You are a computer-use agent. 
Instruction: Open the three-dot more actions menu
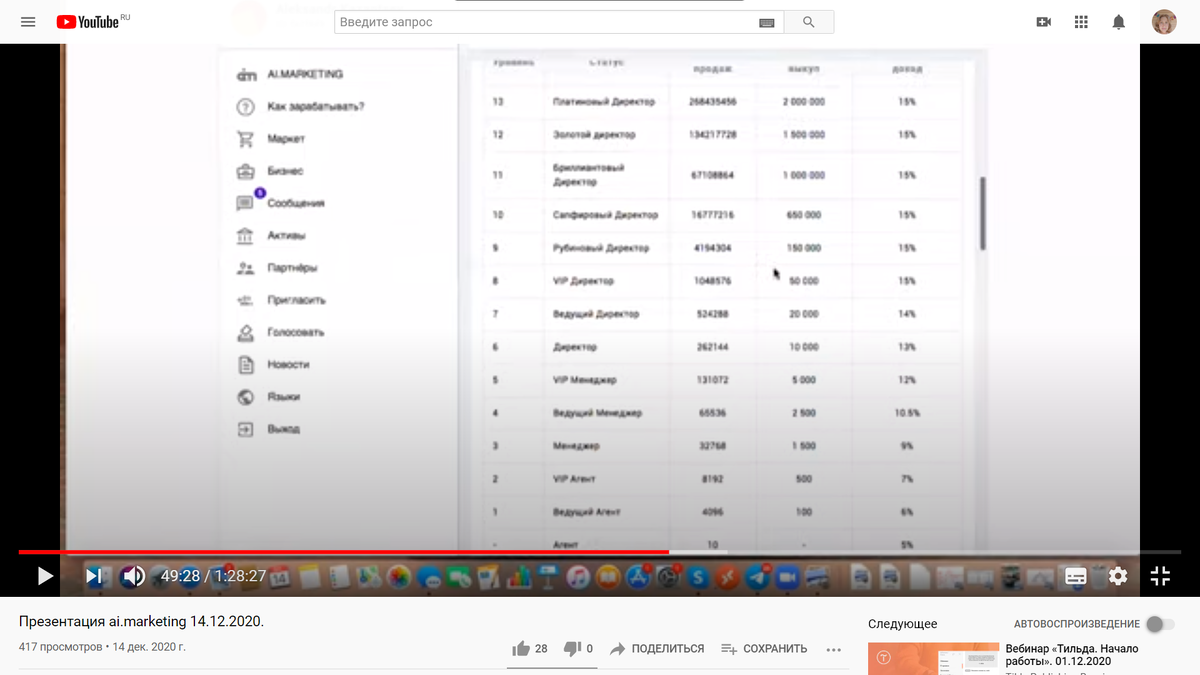(x=834, y=649)
